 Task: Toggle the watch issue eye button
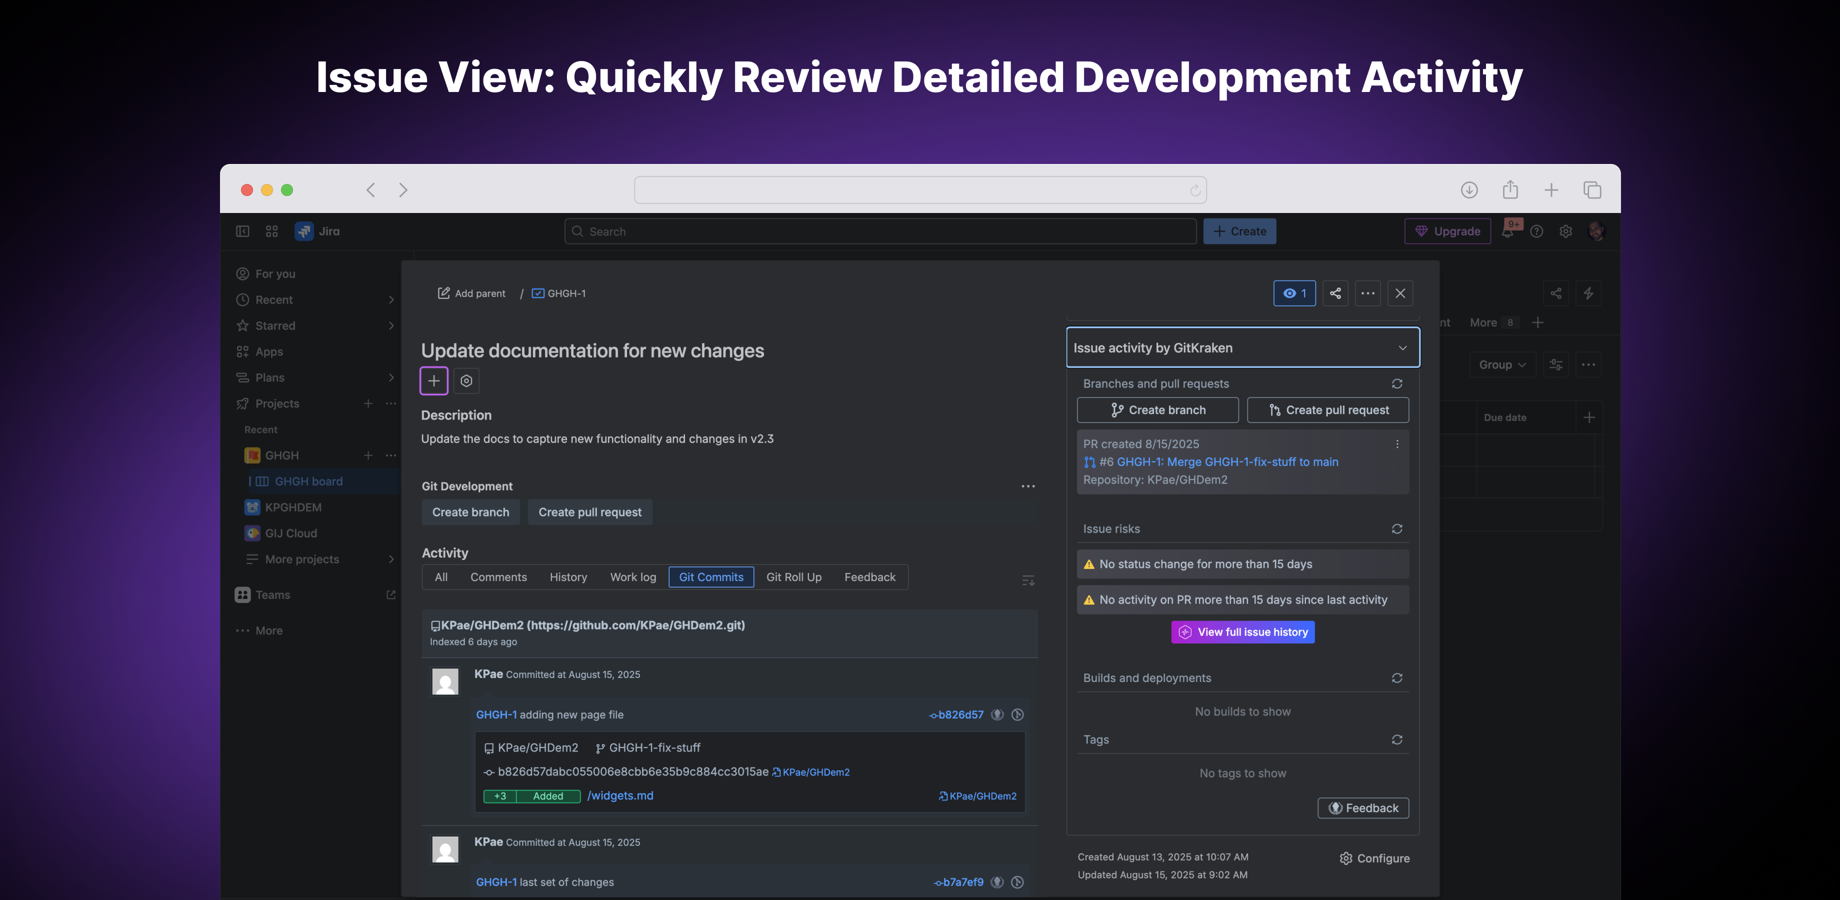coord(1294,293)
